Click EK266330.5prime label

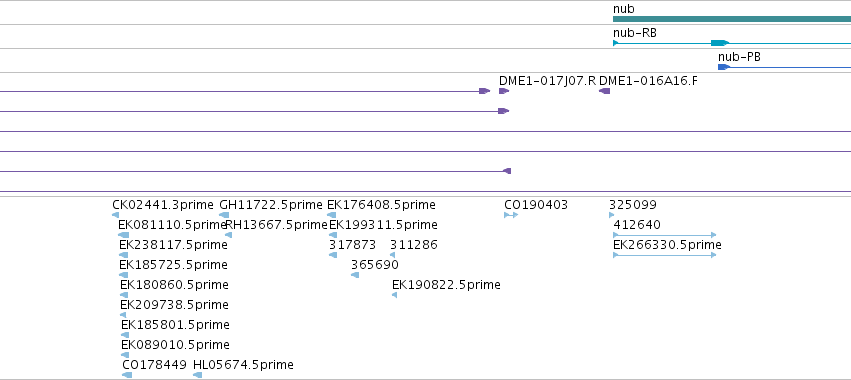pyautogui.click(x=667, y=245)
